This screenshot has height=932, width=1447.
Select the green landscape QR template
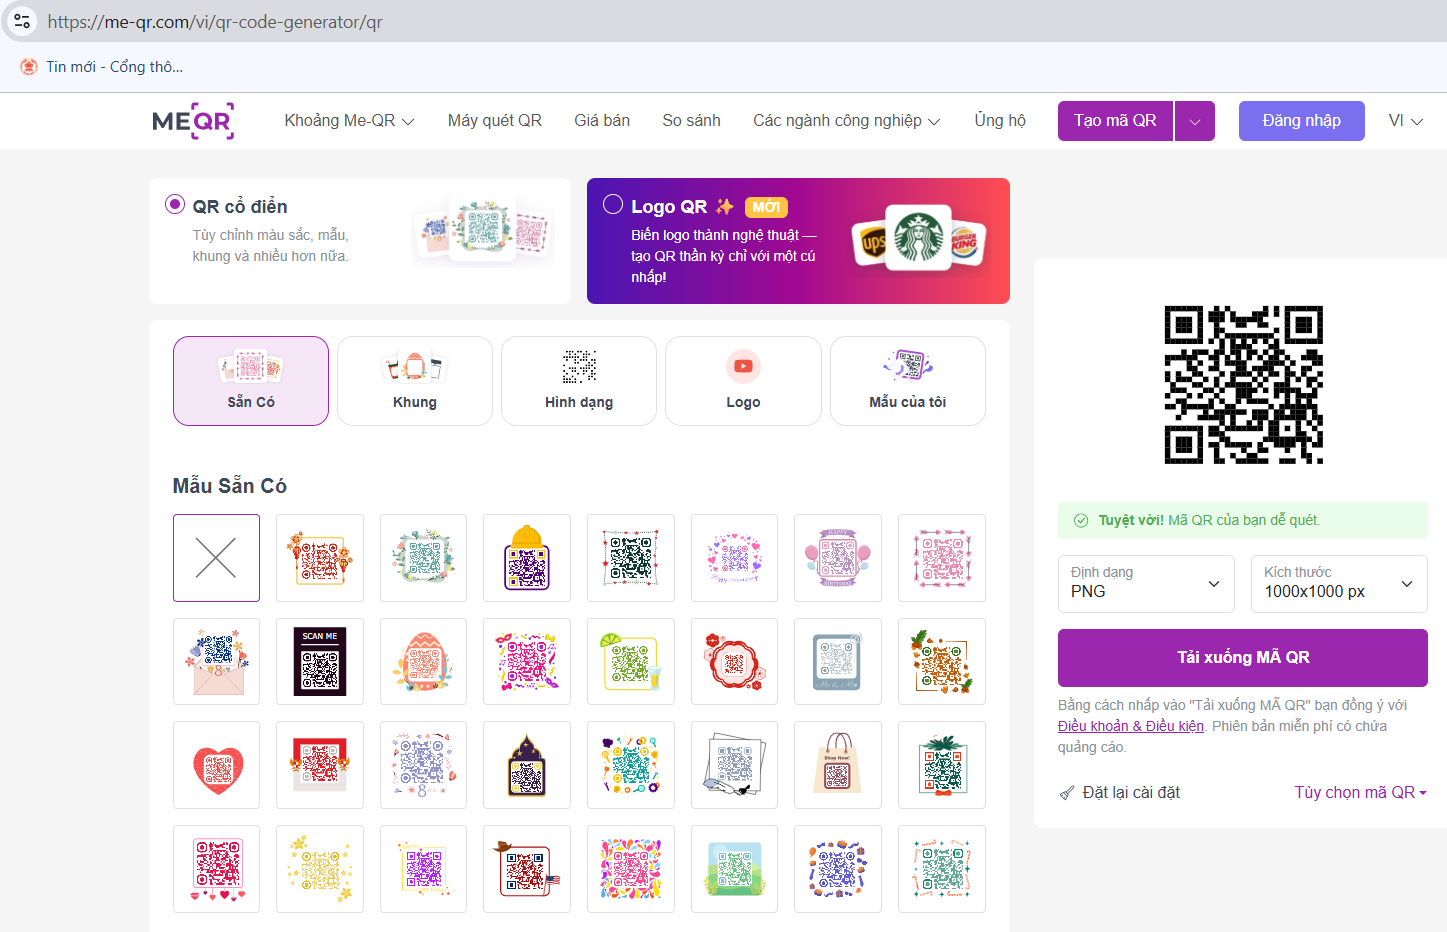(x=735, y=869)
